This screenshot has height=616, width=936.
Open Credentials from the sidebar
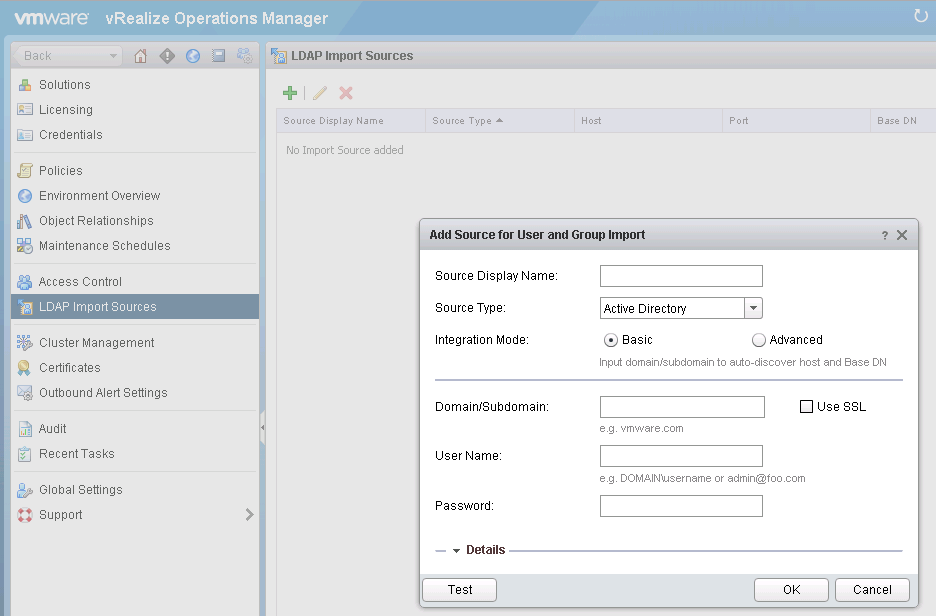(70, 135)
